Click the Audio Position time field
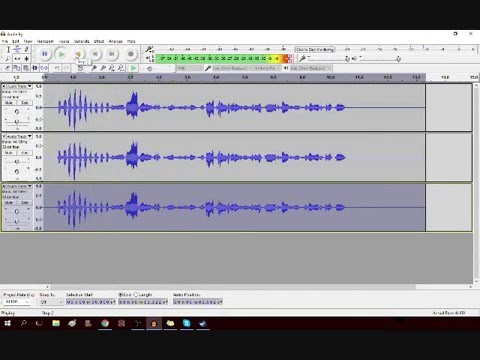Screen dimensions: 480x360 click(x=197, y=302)
